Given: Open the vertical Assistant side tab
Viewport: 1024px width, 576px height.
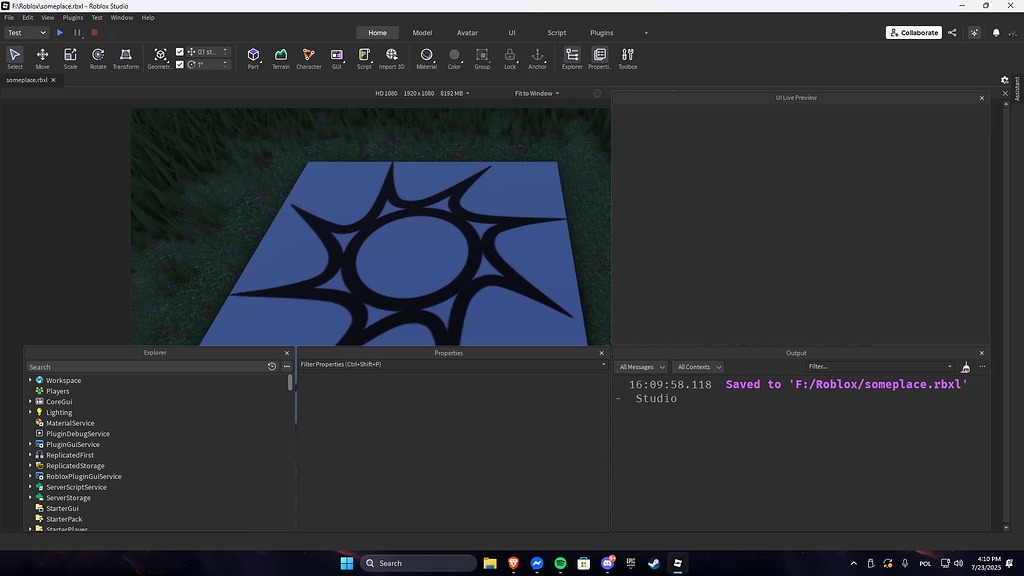Looking at the screenshot, I should [1017, 88].
